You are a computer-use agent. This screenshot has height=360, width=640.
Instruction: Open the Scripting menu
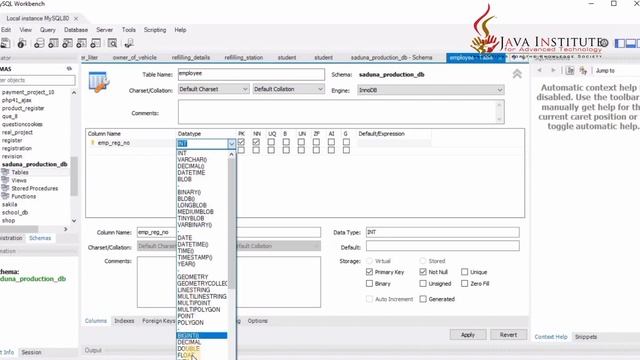155,30
